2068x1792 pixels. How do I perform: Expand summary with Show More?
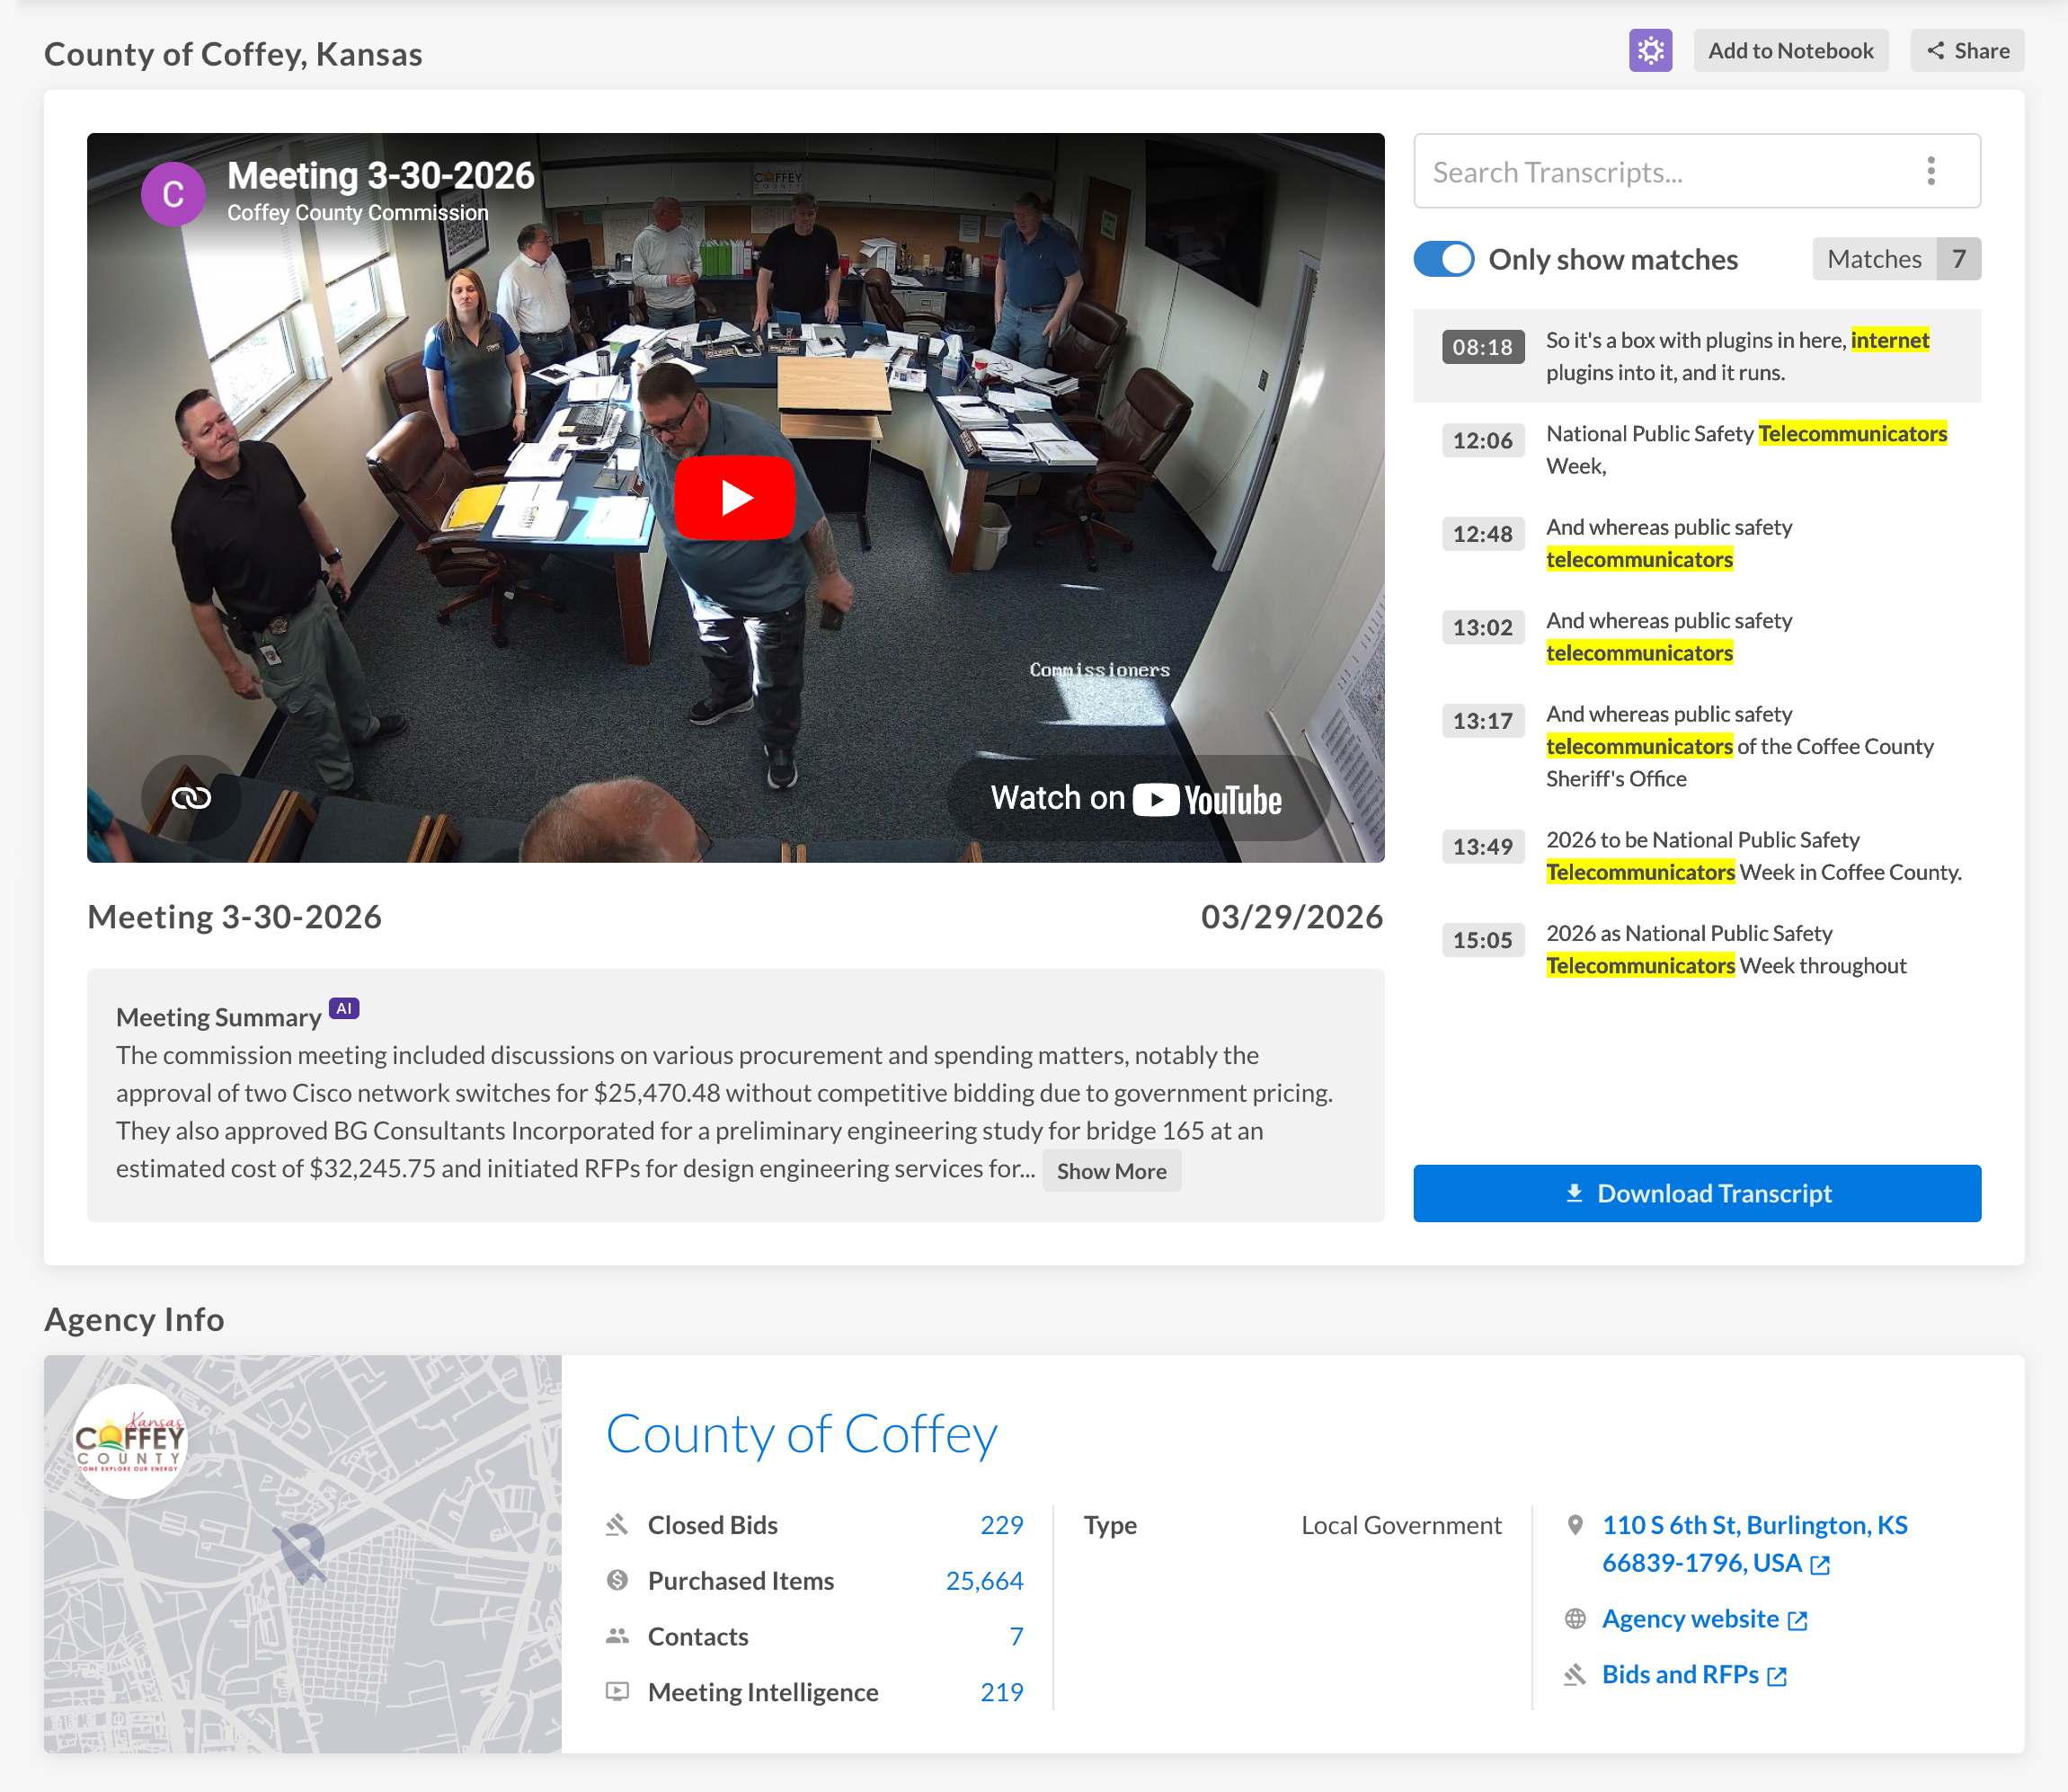pos(1111,1171)
